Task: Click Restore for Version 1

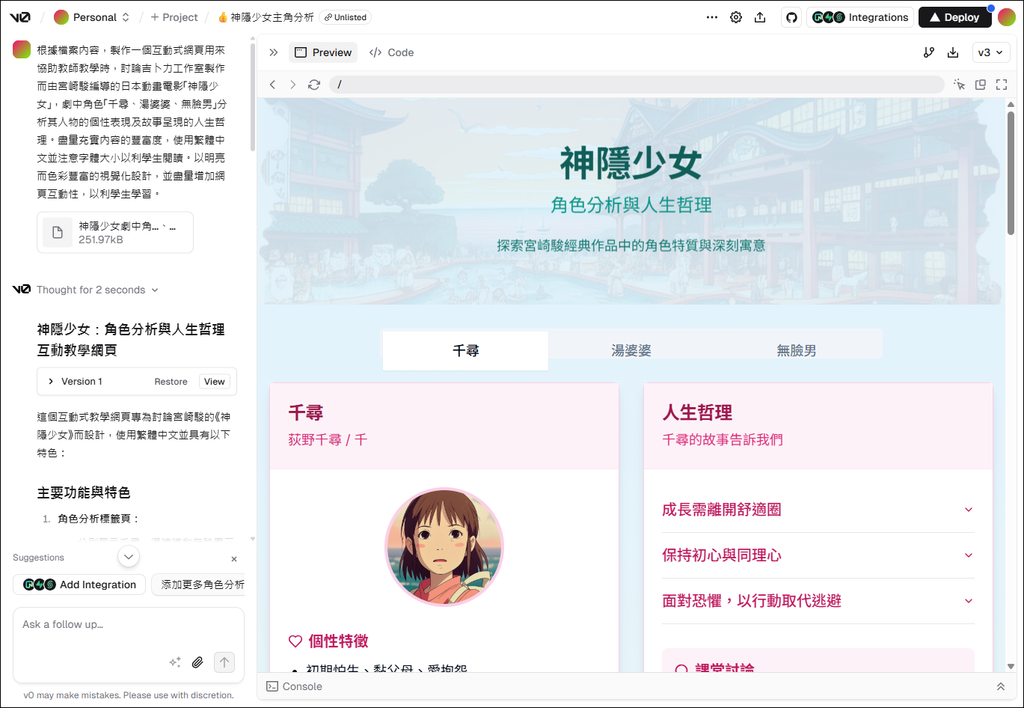Action: click(170, 381)
